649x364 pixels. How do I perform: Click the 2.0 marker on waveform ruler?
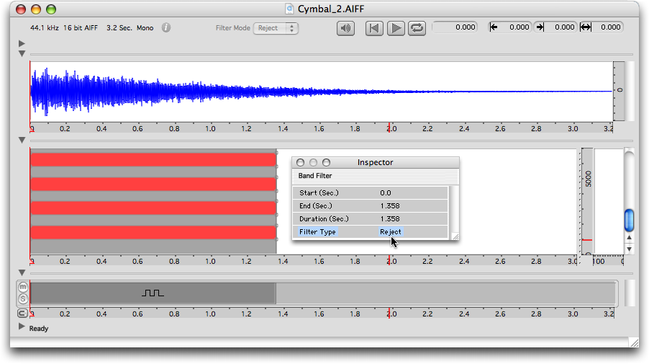tap(391, 128)
